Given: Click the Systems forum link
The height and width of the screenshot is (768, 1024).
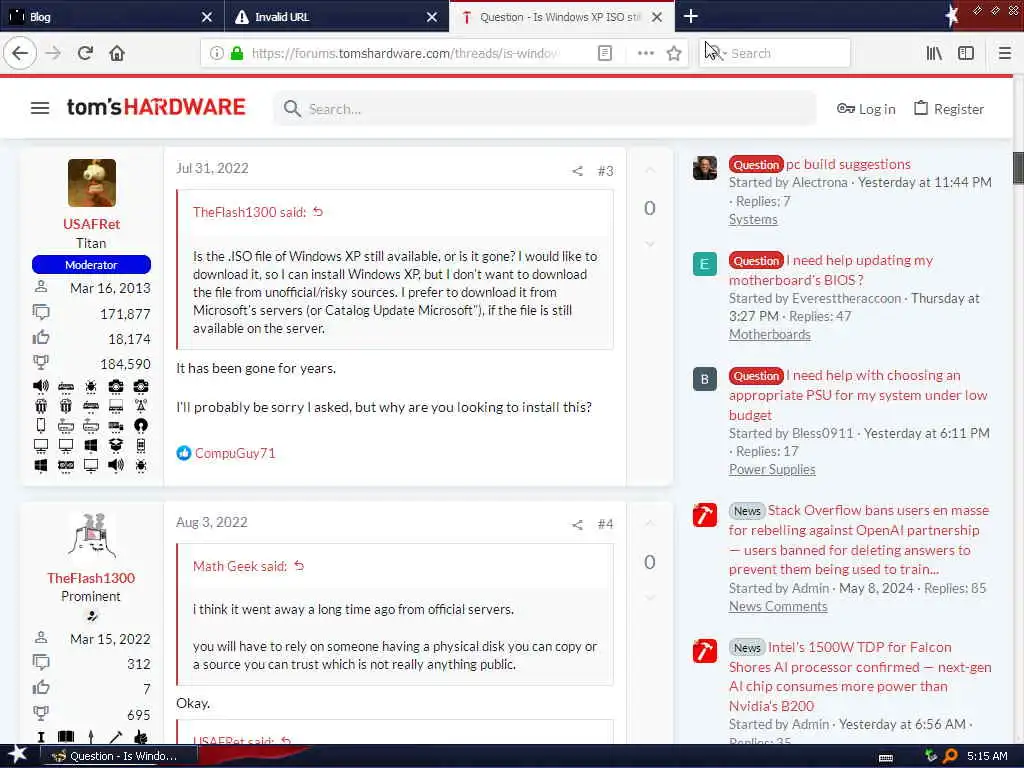Looking at the screenshot, I should coord(753,219).
